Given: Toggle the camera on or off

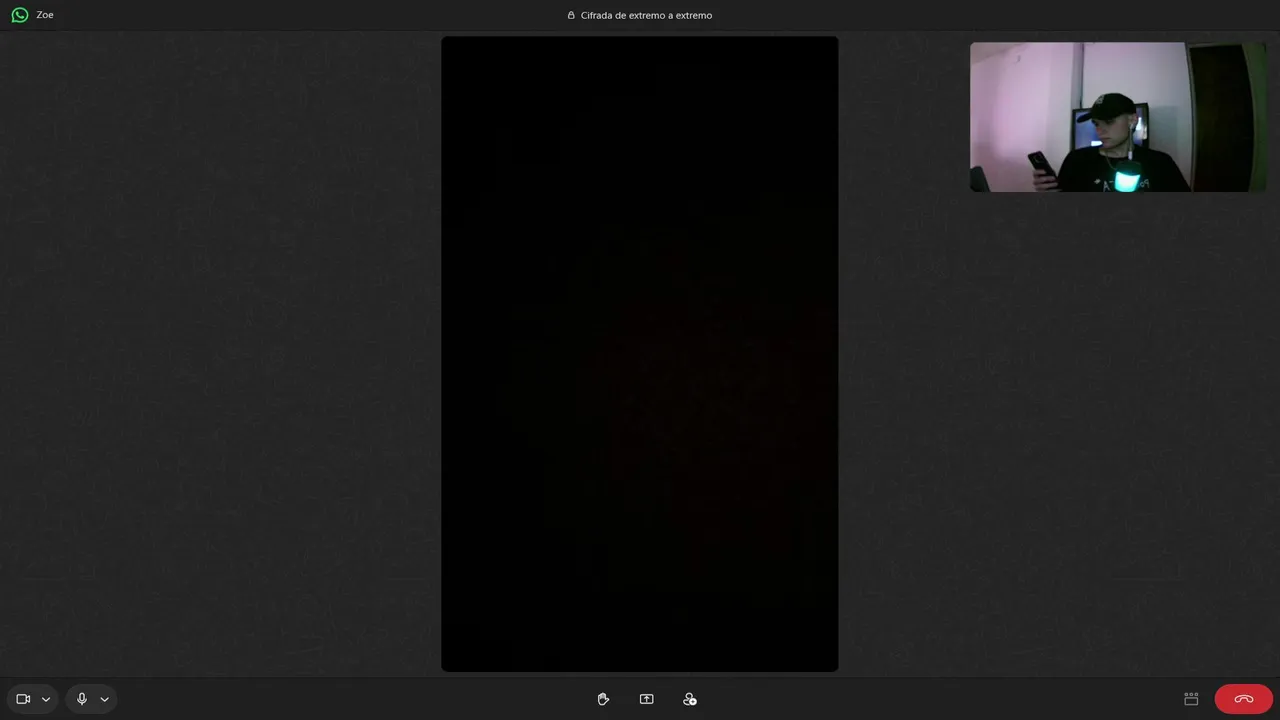Looking at the screenshot, I should click(x=23, y=699).
